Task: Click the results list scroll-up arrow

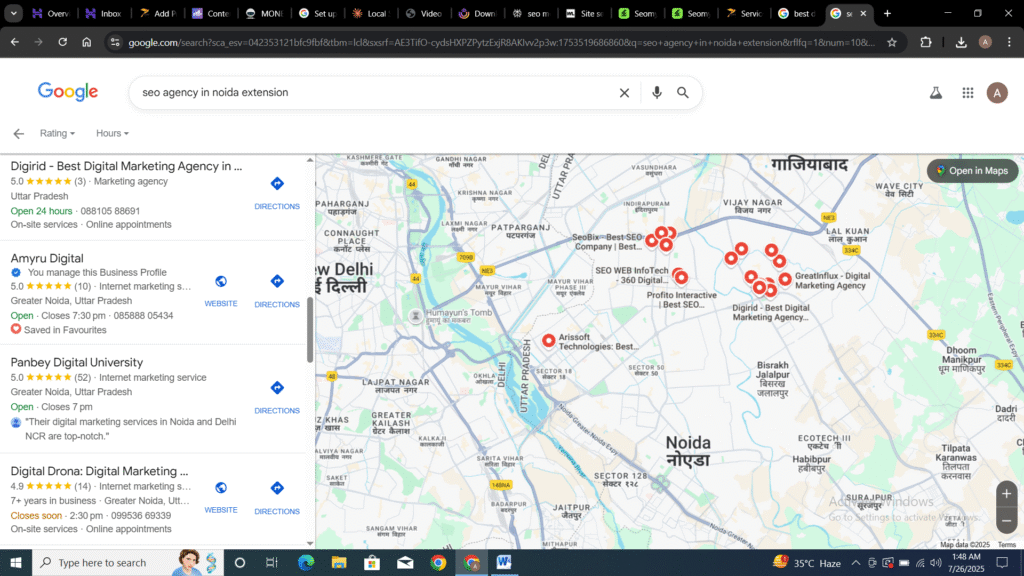Action: (x=310, y=160)
